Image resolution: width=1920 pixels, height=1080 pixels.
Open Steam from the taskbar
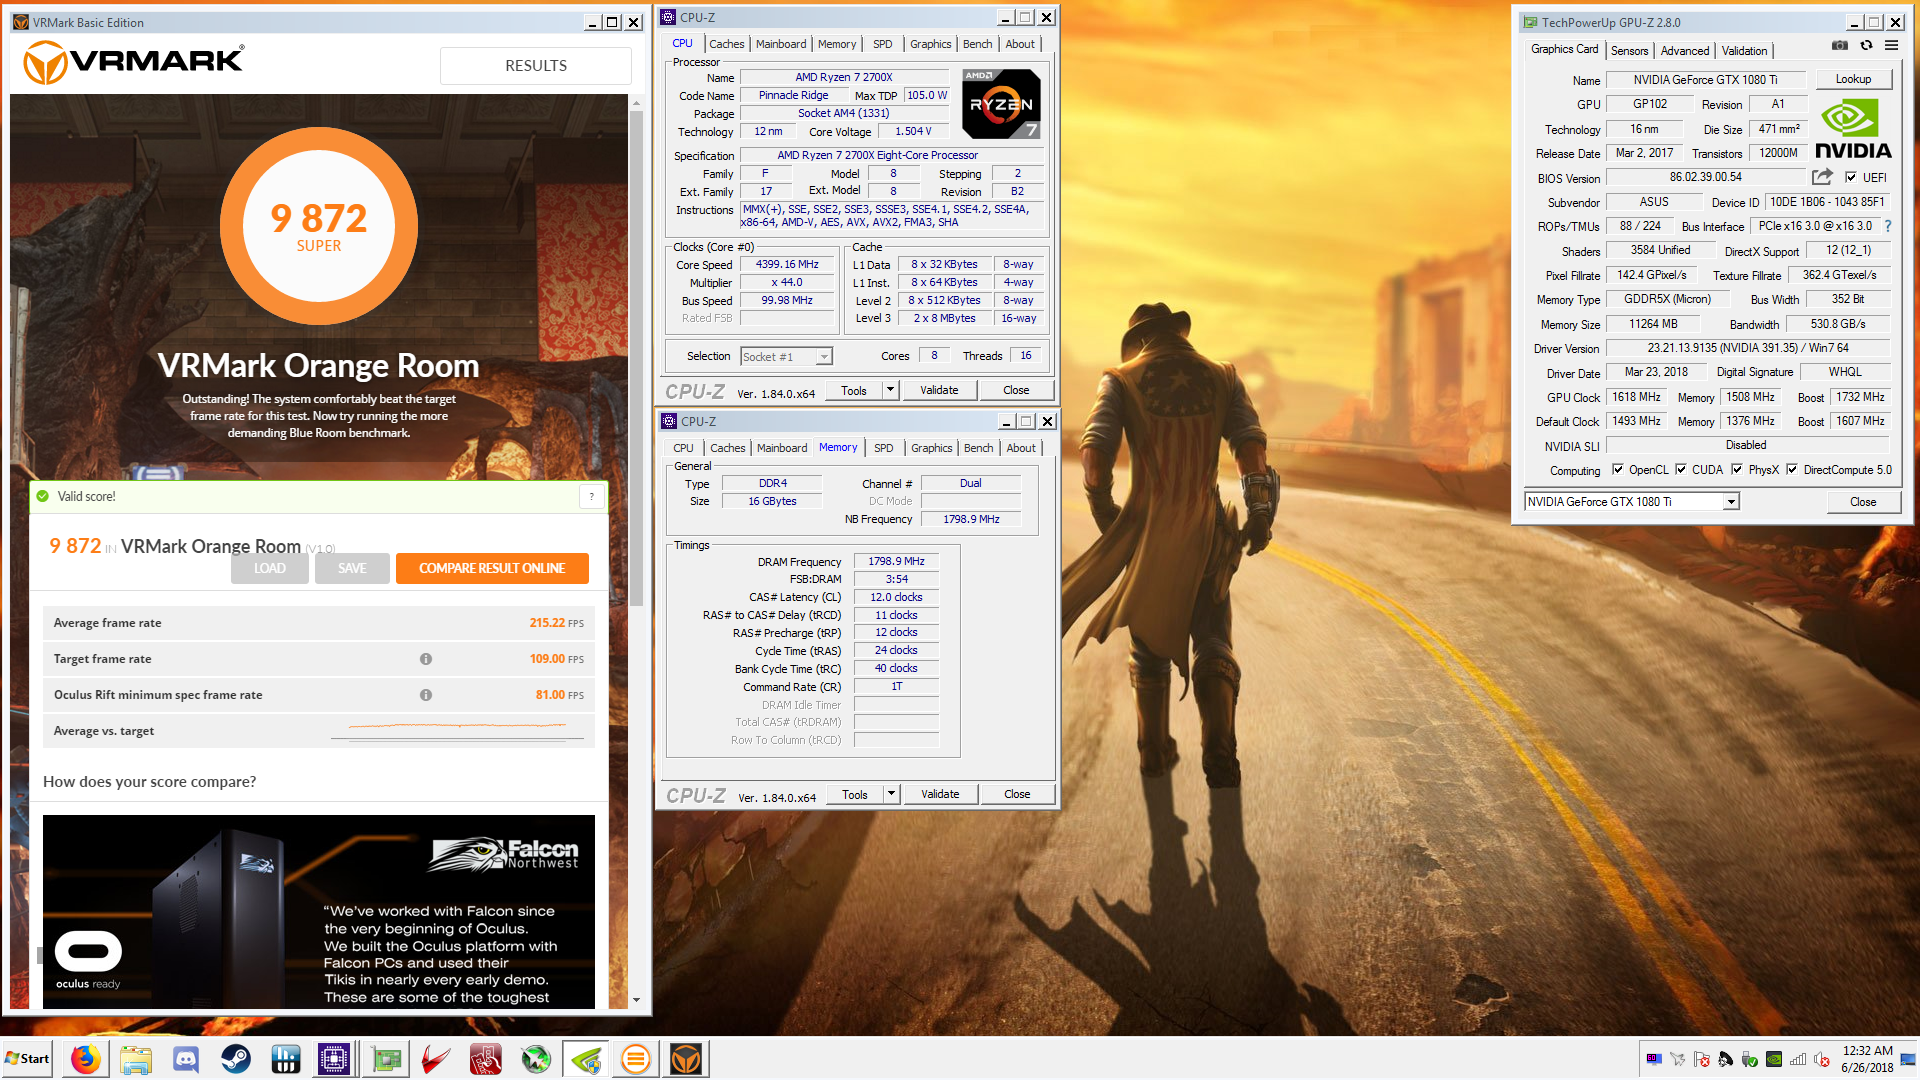pos(236,1059)
